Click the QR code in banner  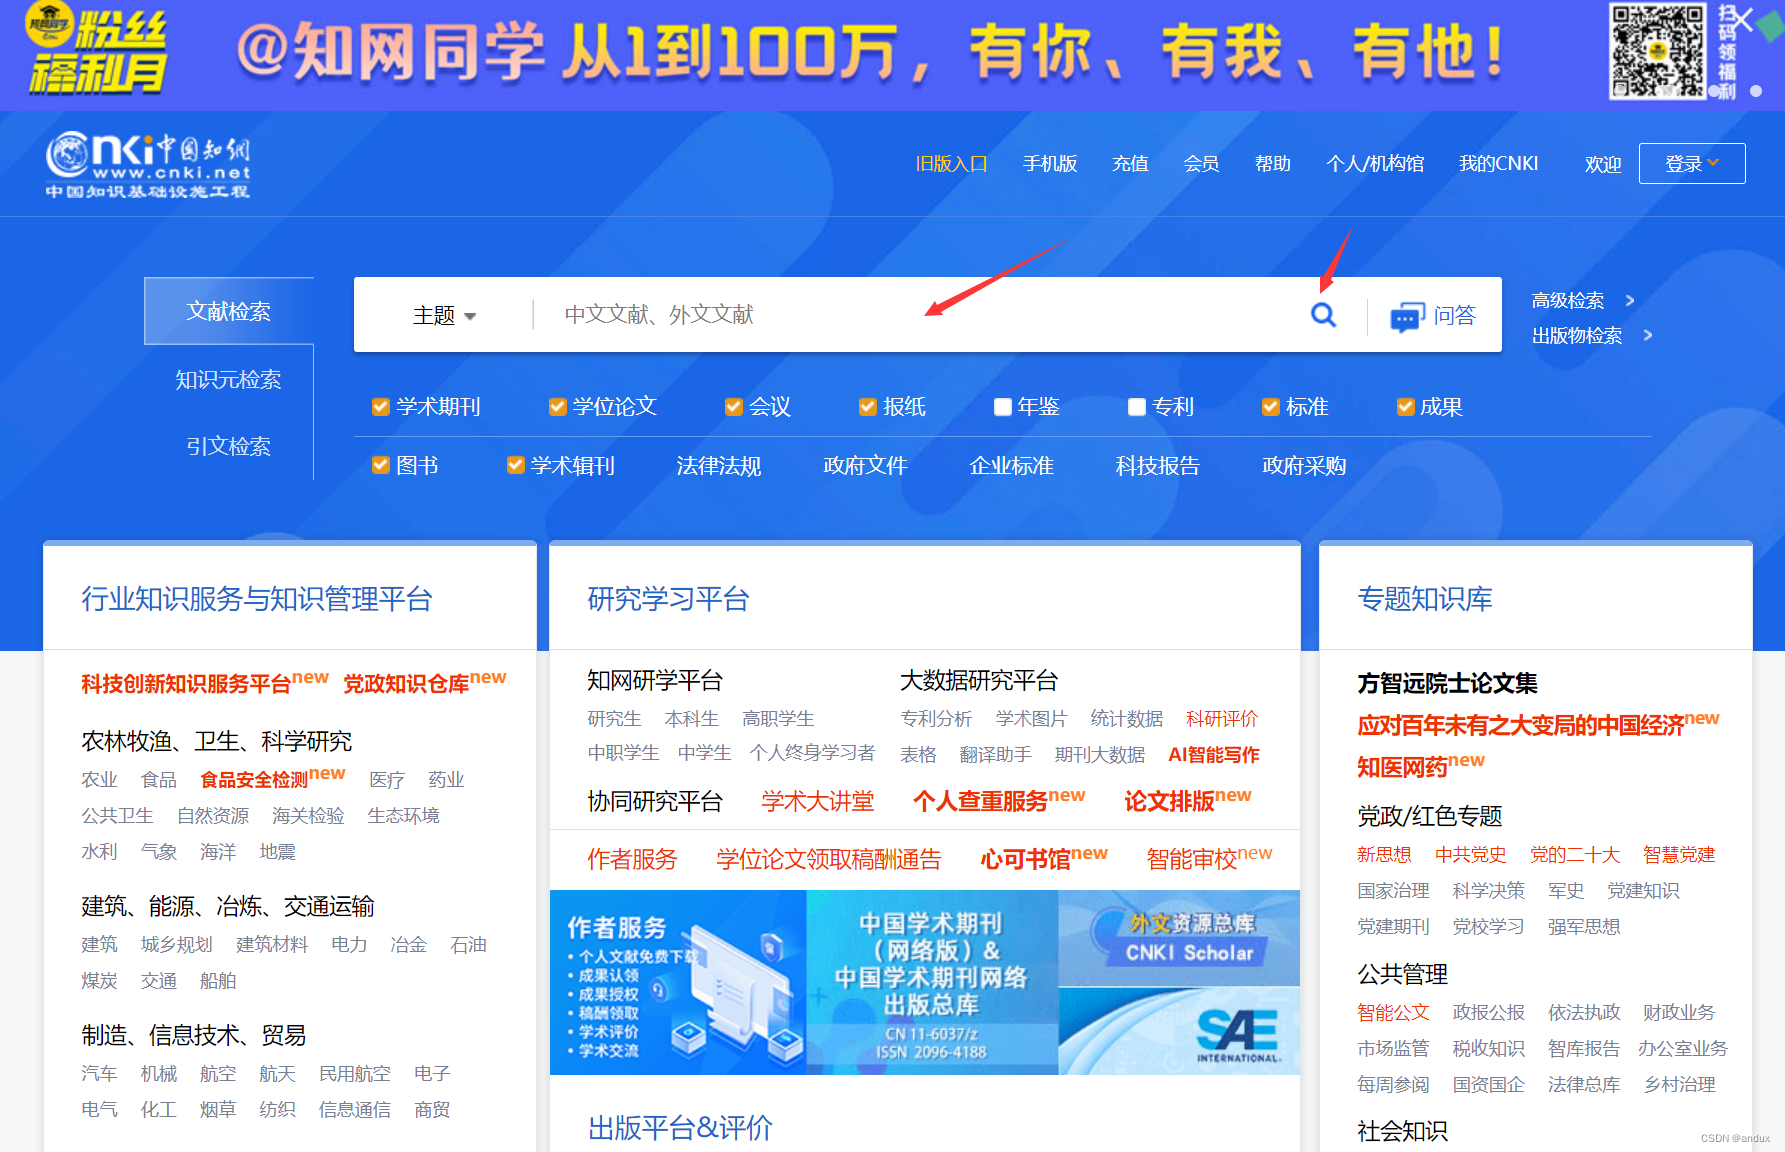tap(1656, 50)
